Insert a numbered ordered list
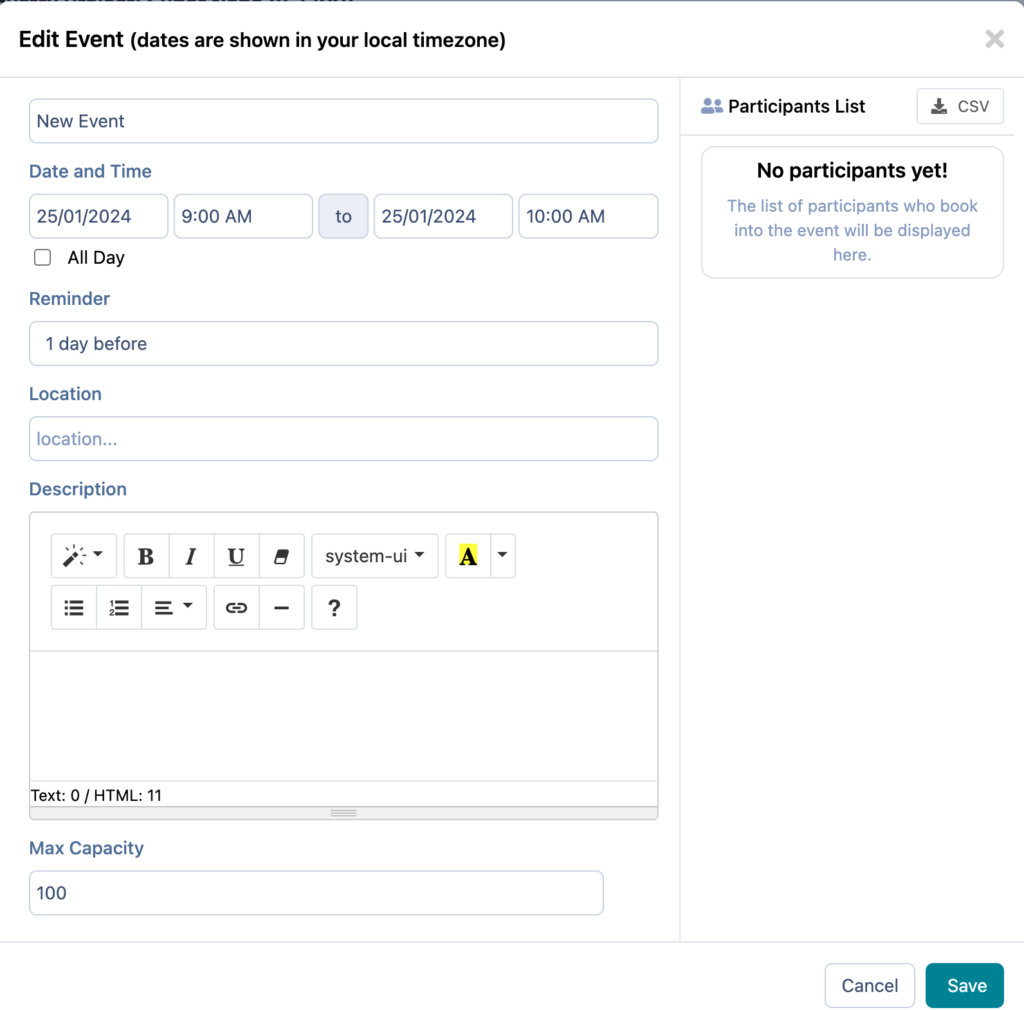The height and width of the screenshot is (1010, 1024). coord(119,607)
